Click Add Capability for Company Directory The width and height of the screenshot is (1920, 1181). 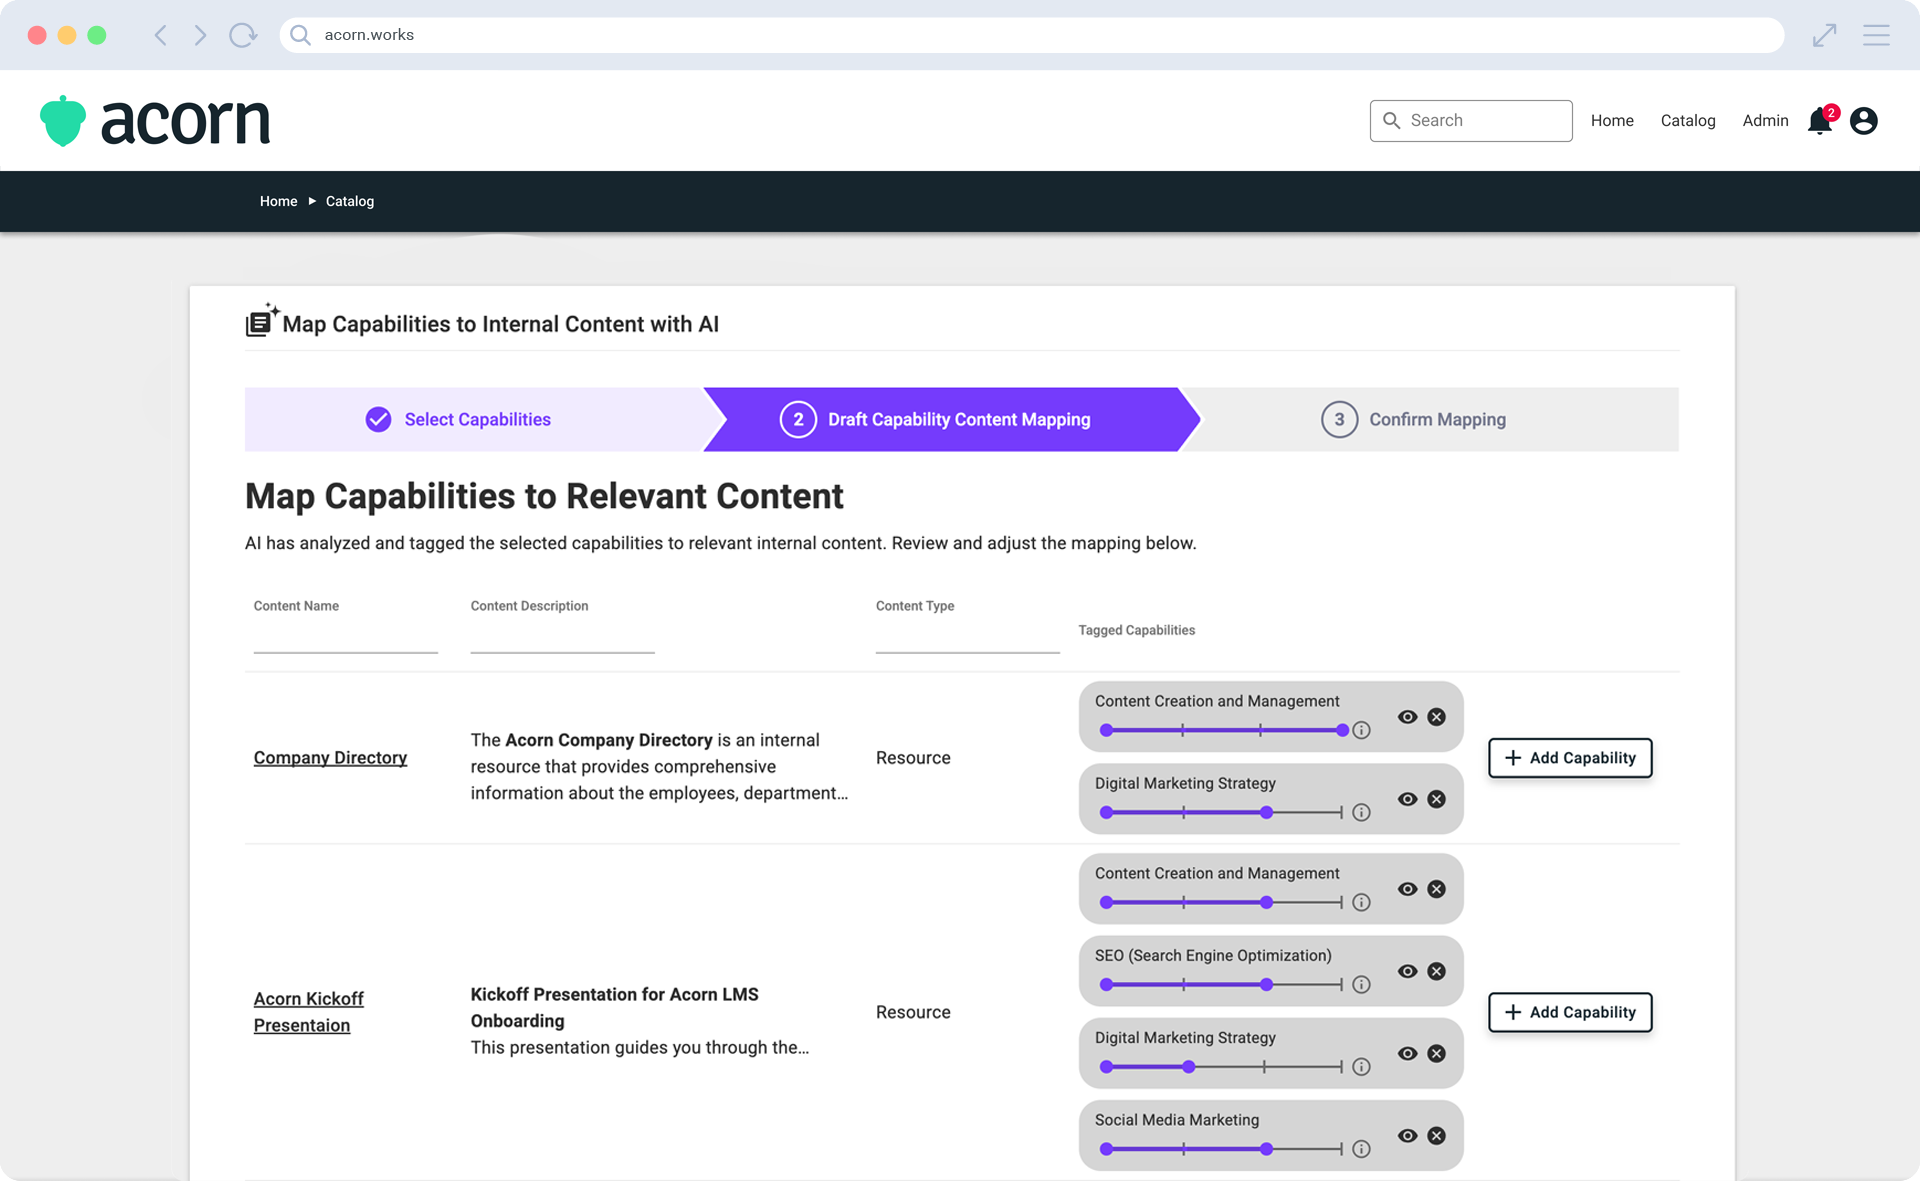point(1569,758)
